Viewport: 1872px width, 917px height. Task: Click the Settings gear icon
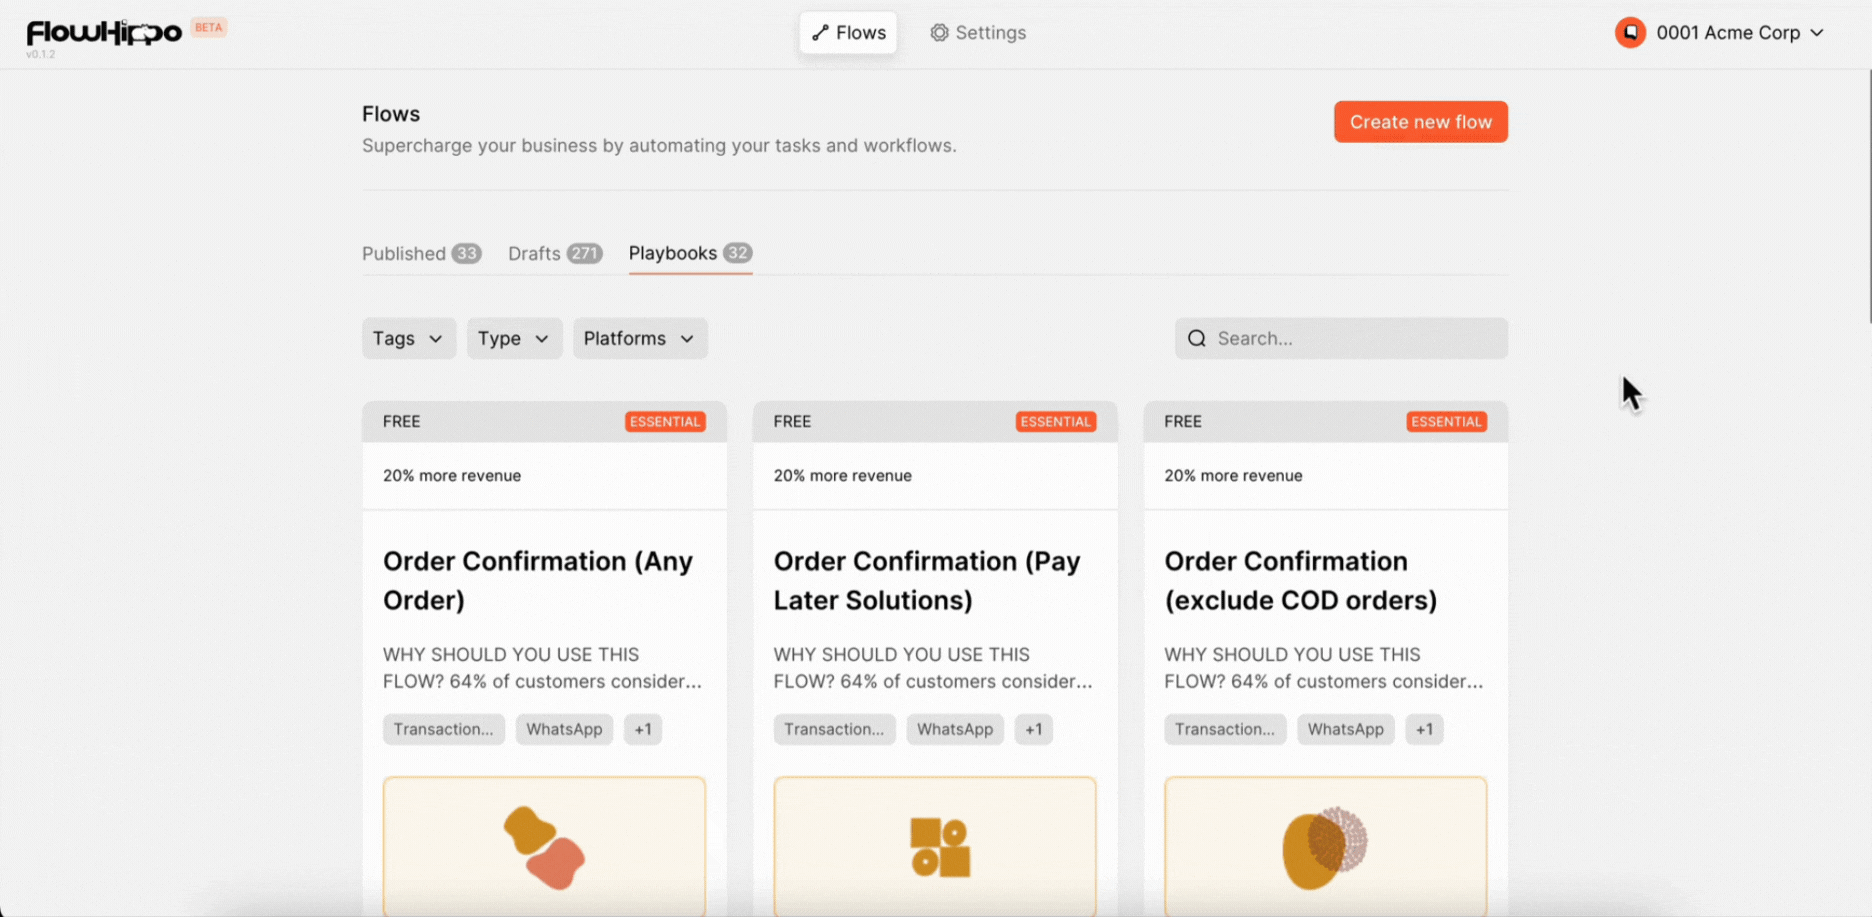coord(939,33)
